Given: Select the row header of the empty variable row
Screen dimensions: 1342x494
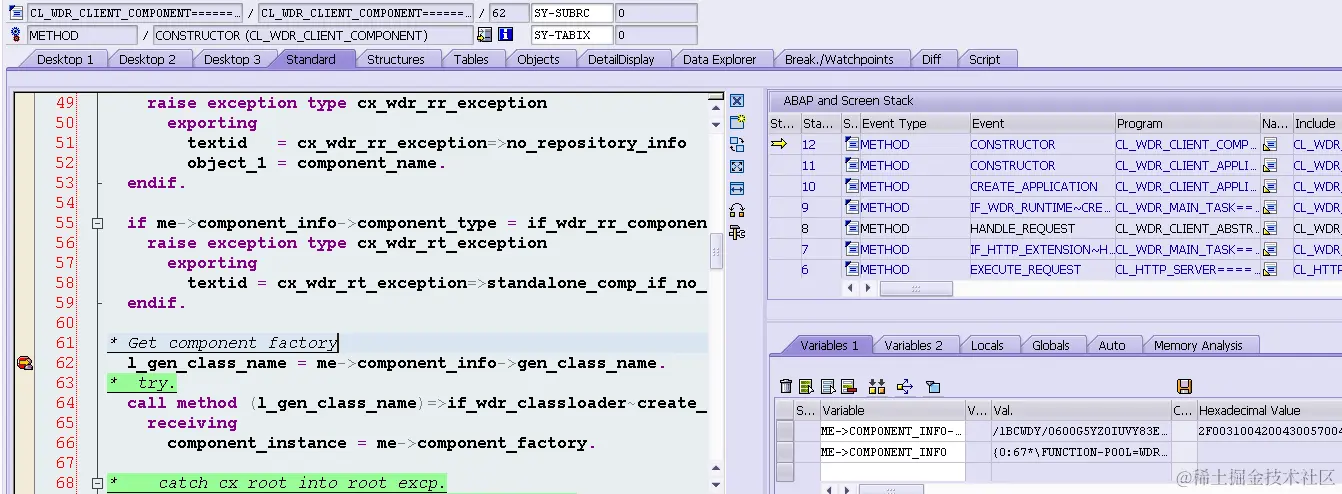Looking at the screenshot, I should 785,473.
